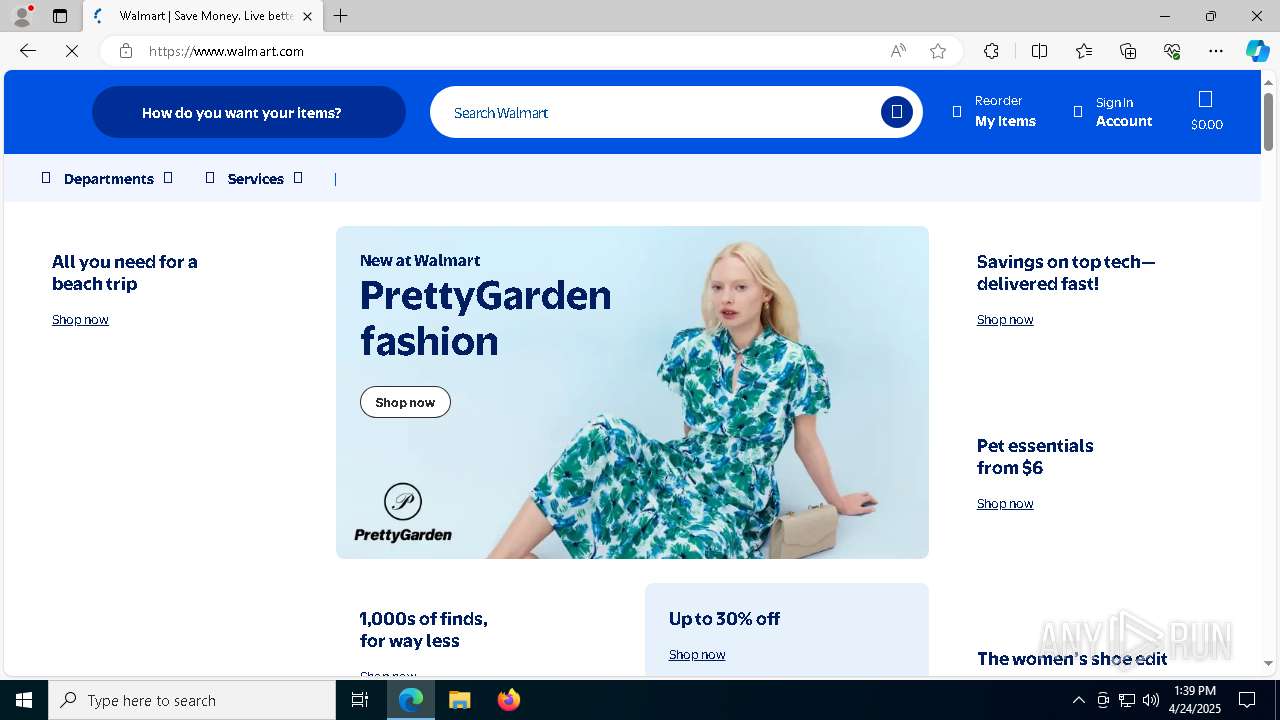Click the taskbar search box
The image size is (1280, 720).
coord(192,700)
